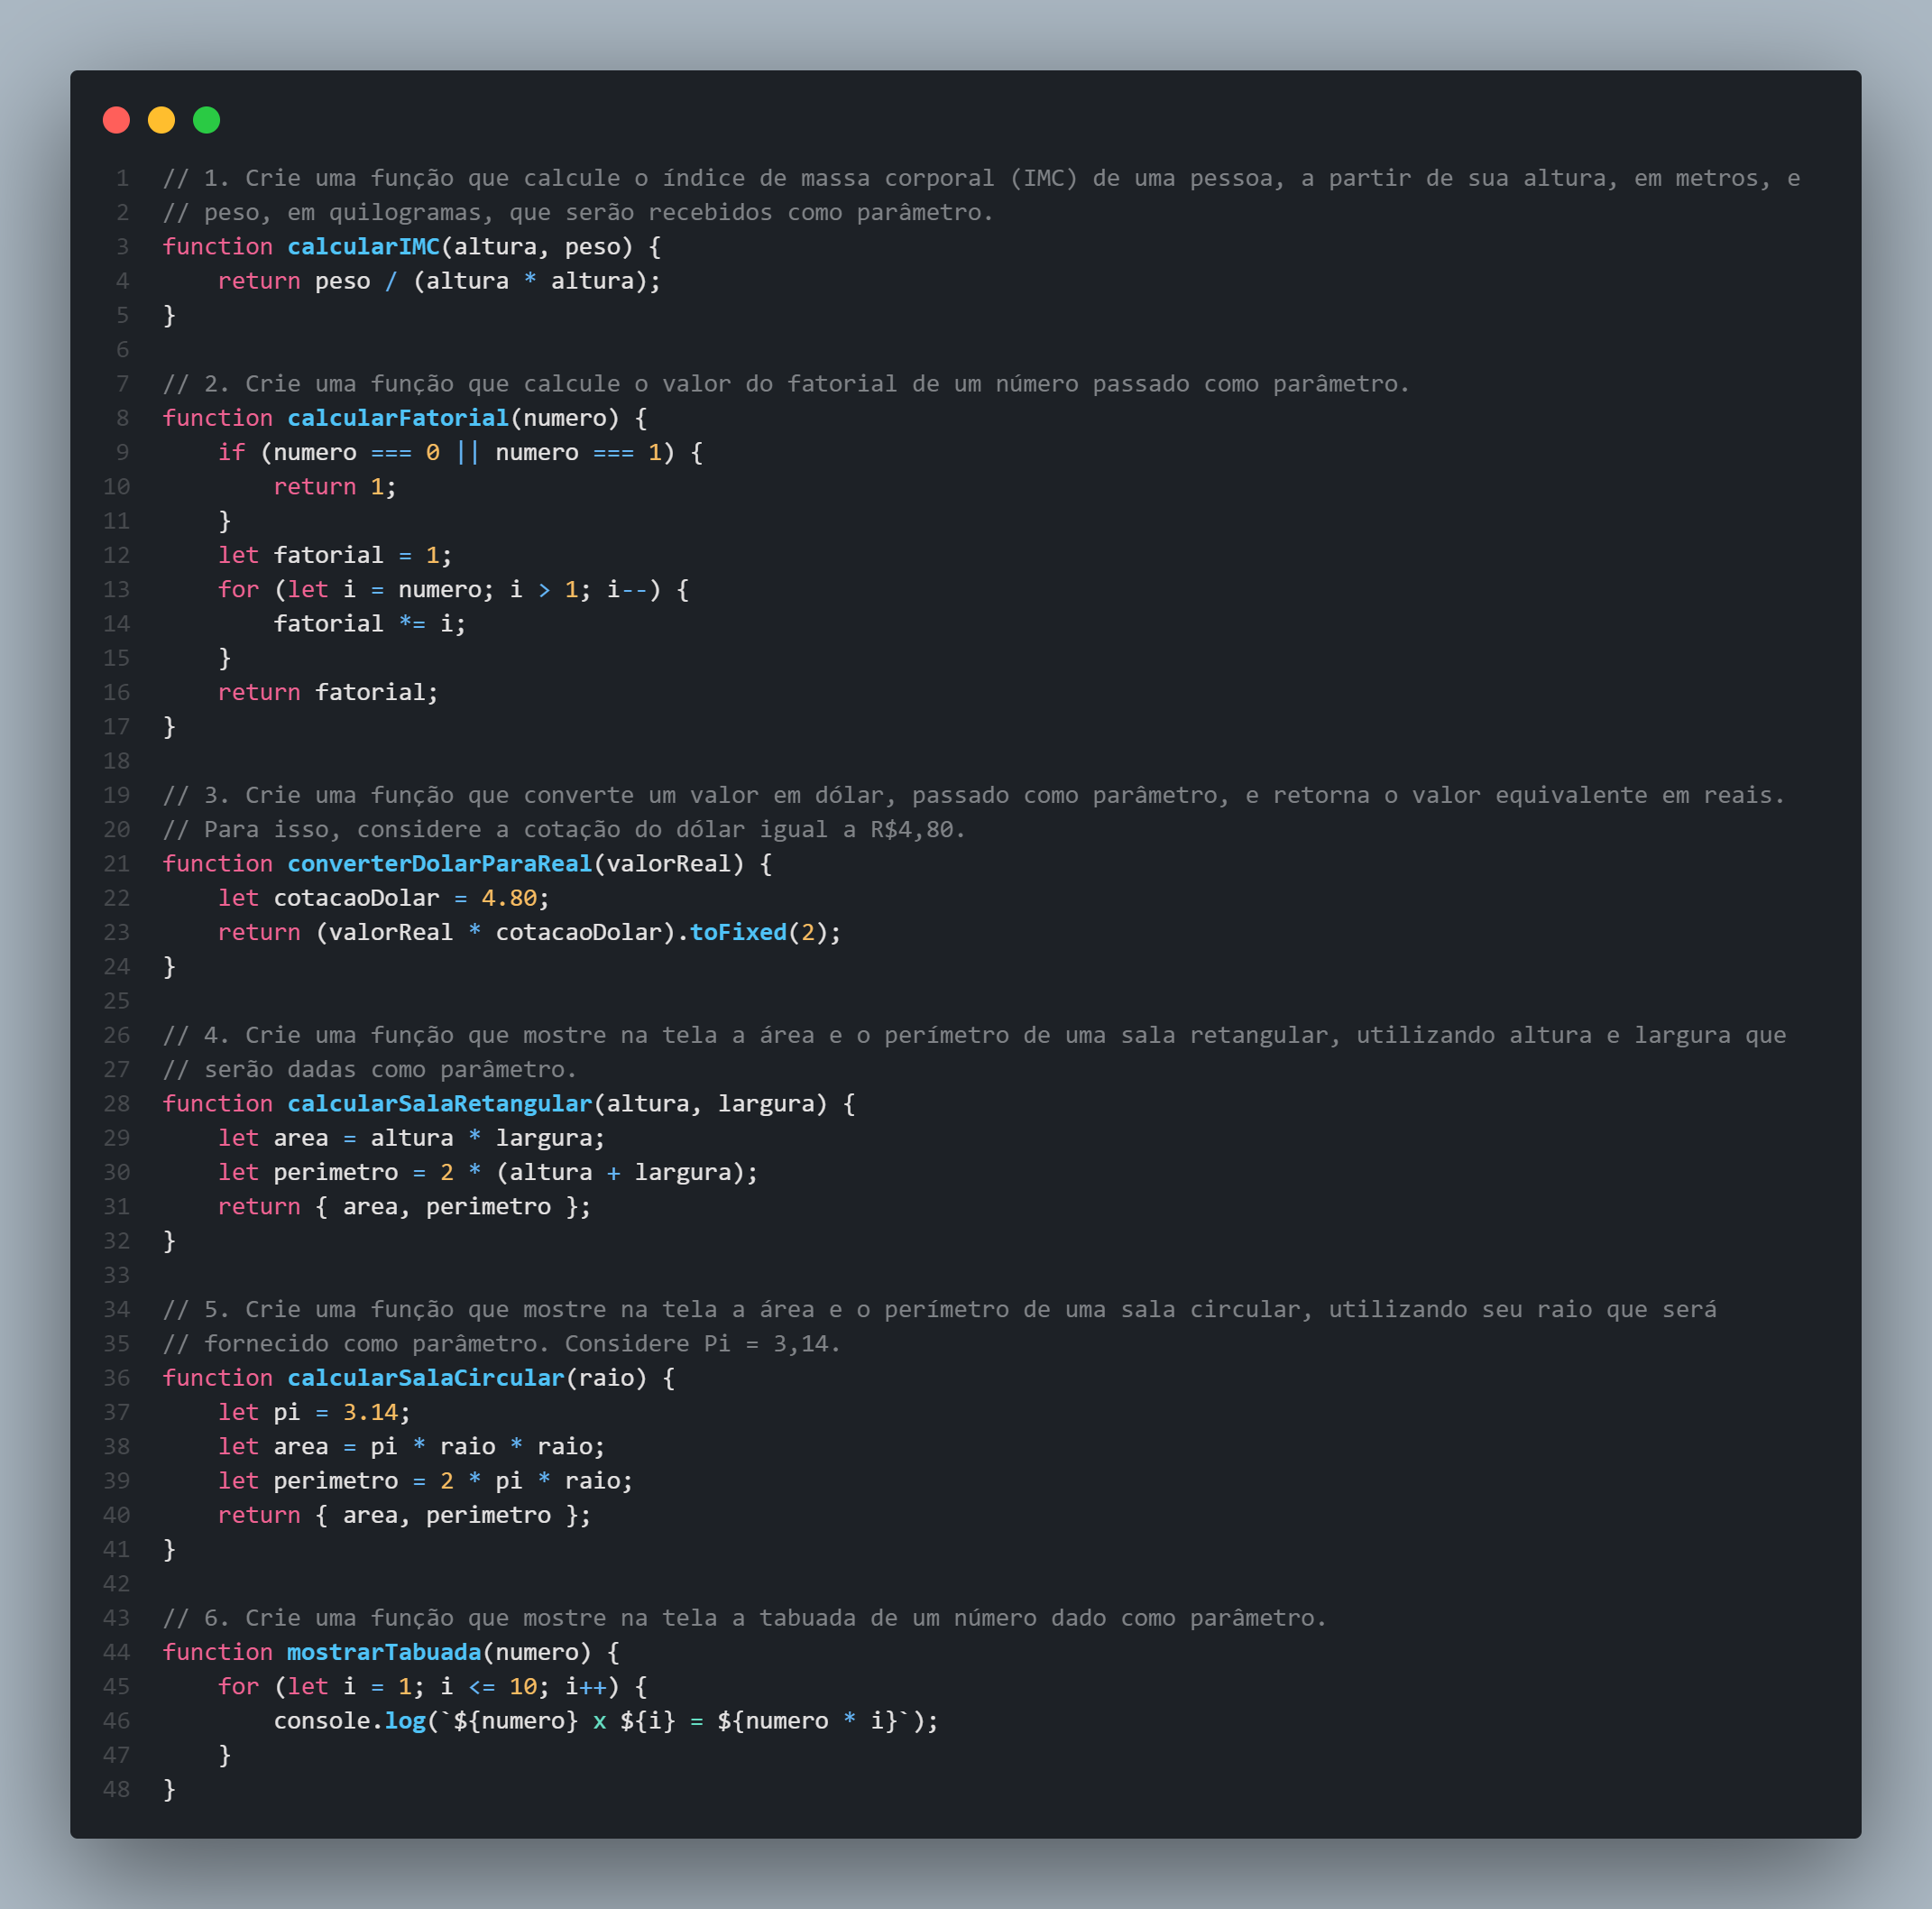
Task: Click the 'if' keyword on line 9
Action: [232, 453]
